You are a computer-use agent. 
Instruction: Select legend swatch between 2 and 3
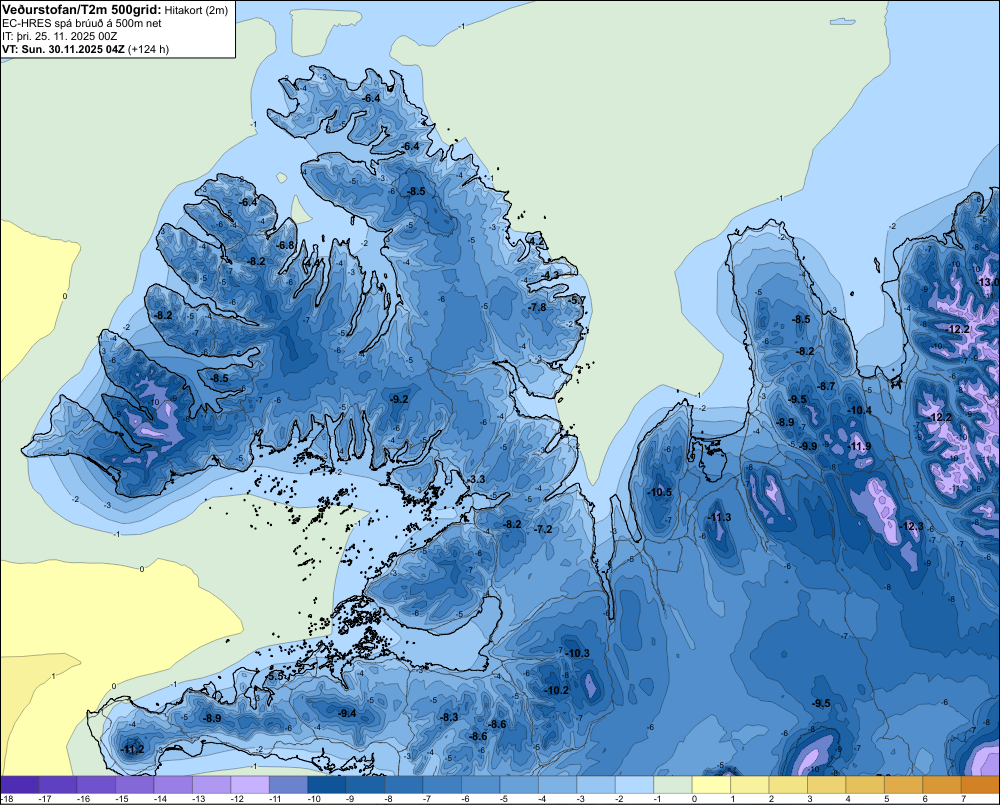tap(788, 785)
